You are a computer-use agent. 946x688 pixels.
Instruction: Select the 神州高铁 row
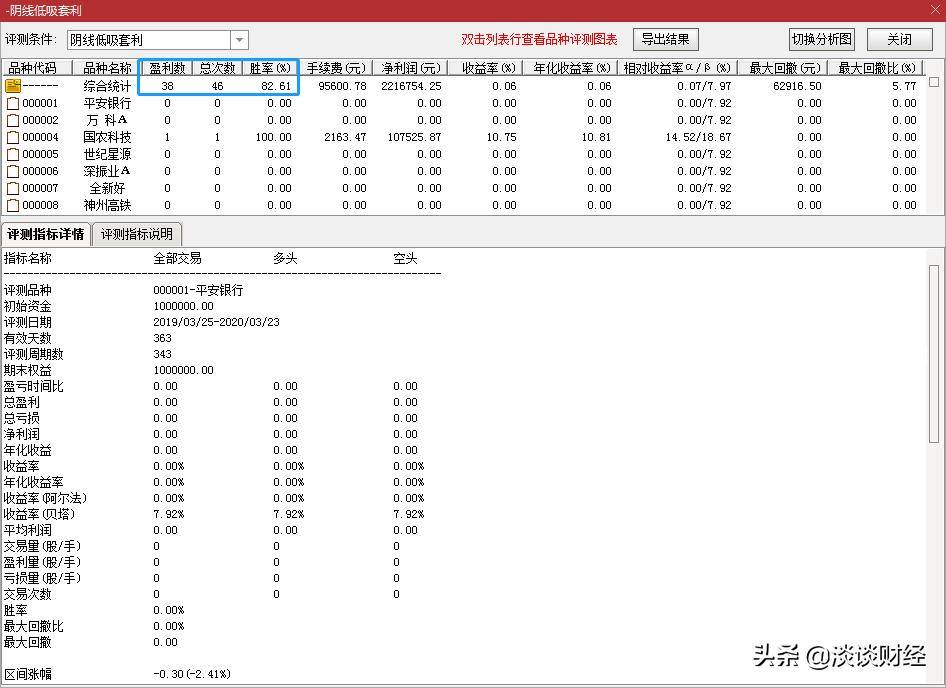(463, 205)
